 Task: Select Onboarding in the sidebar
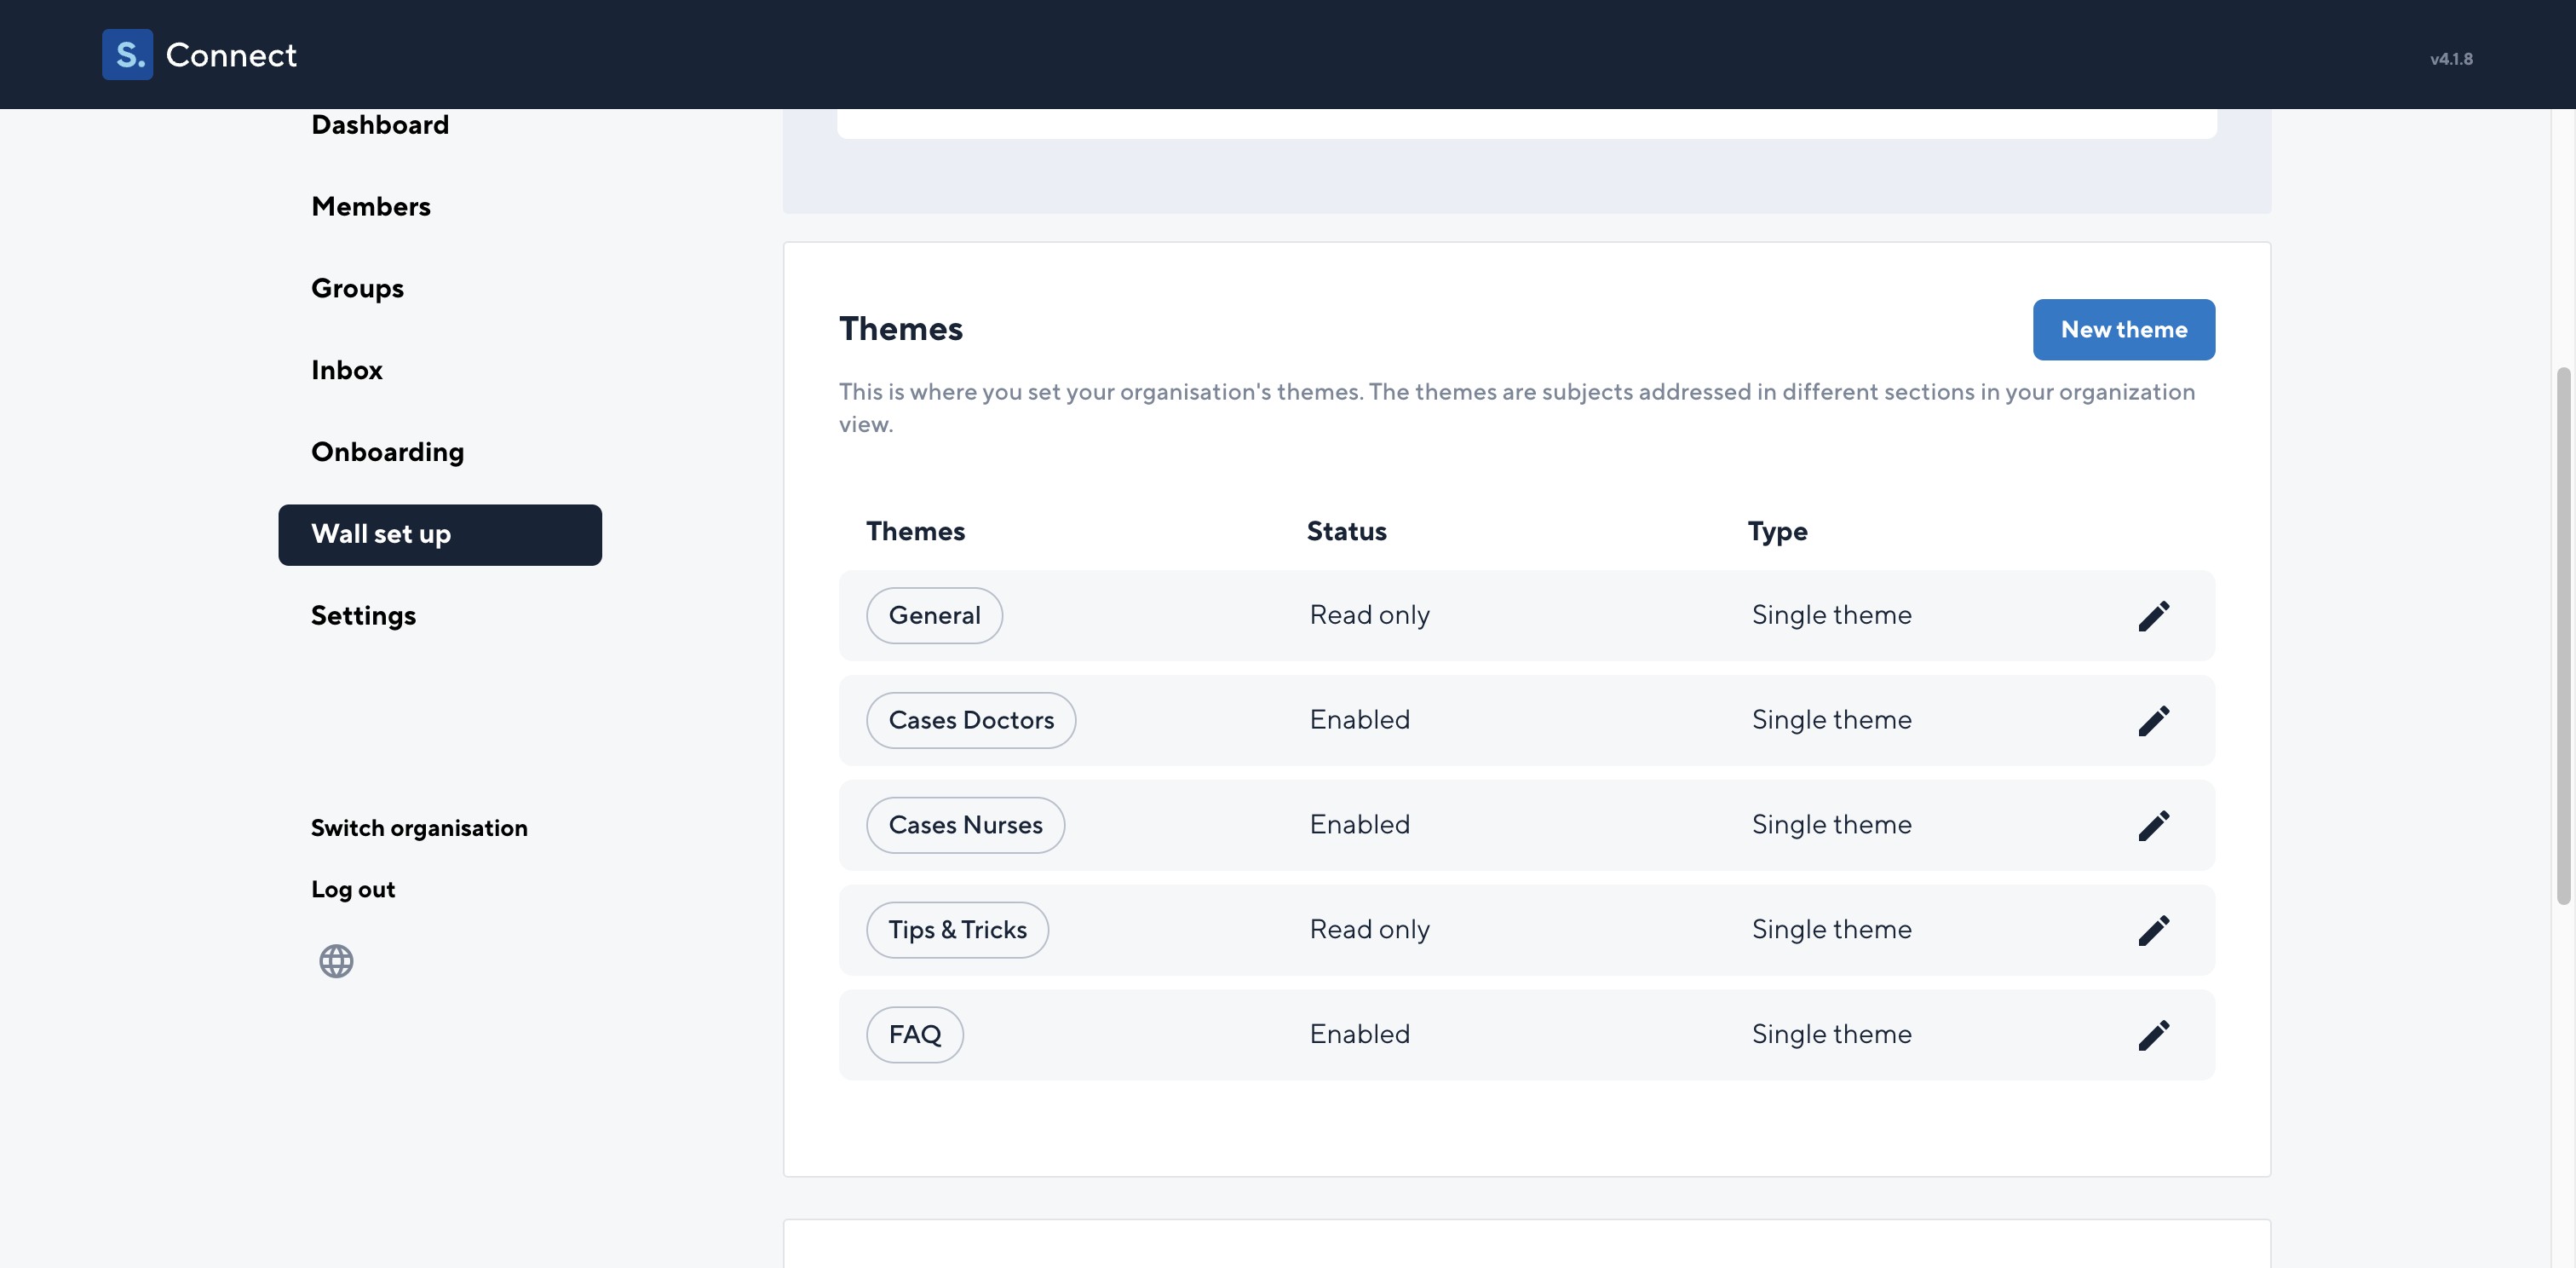click(388, 452)
